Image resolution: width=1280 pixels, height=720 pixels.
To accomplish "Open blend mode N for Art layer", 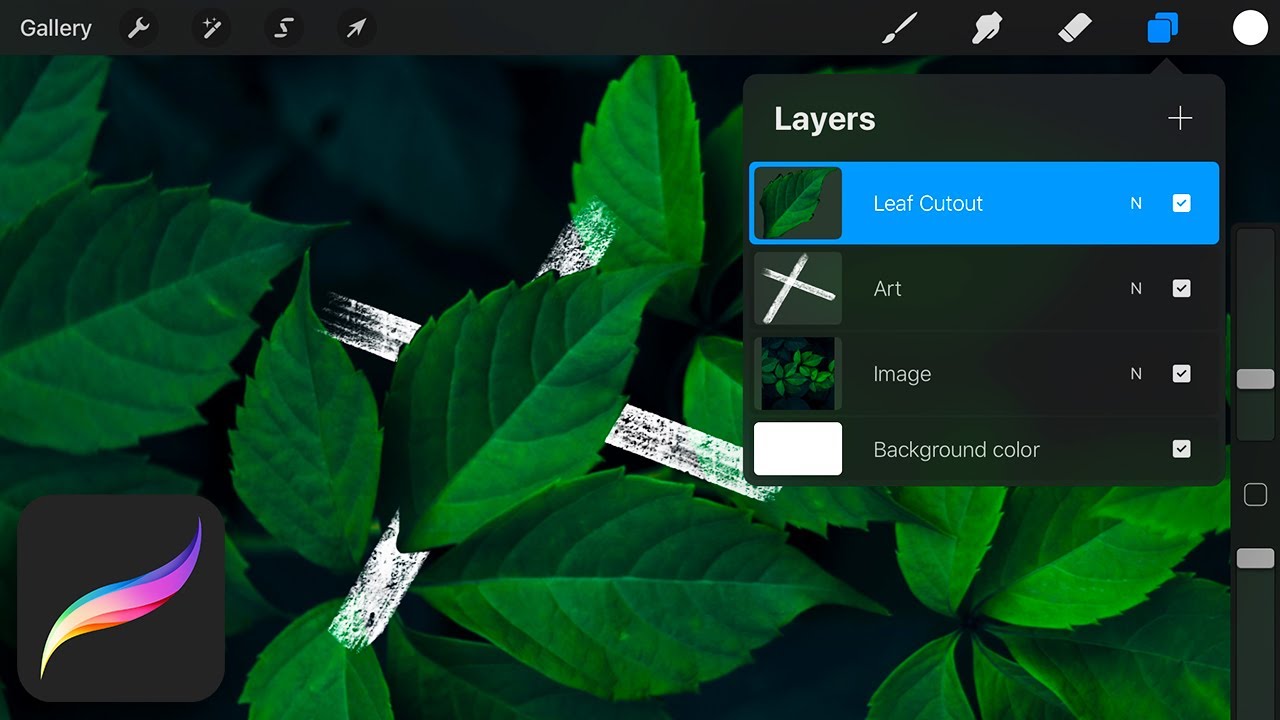I will (x=1136, y=288).
